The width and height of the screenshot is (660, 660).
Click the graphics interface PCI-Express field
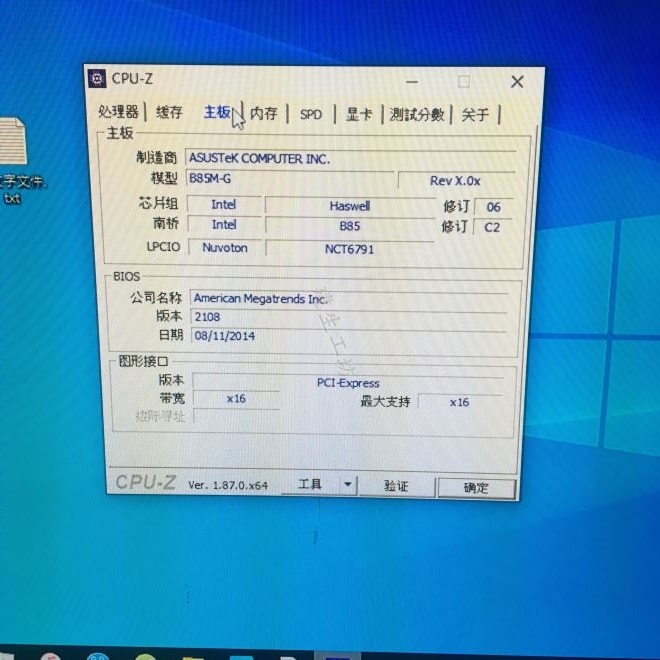tap(348, 383)
